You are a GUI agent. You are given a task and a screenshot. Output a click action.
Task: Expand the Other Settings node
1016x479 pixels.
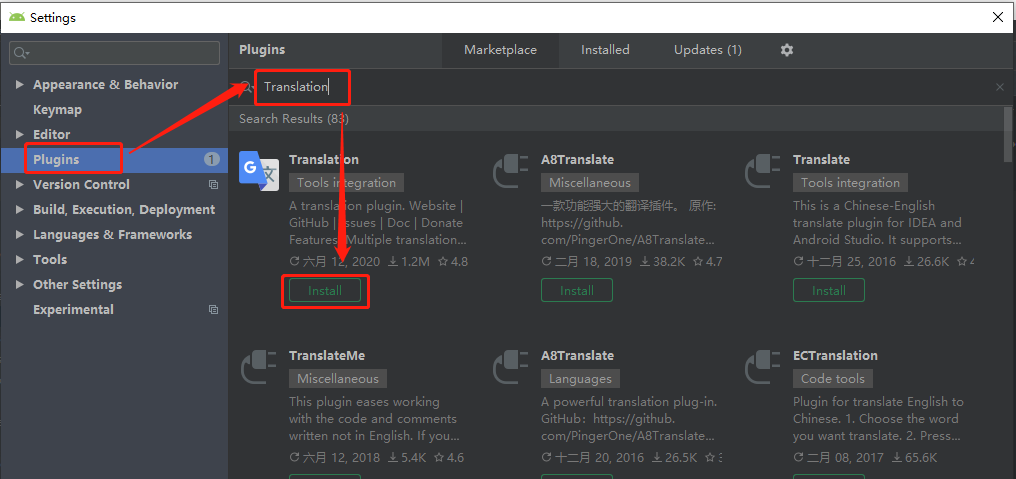[19, 285]
